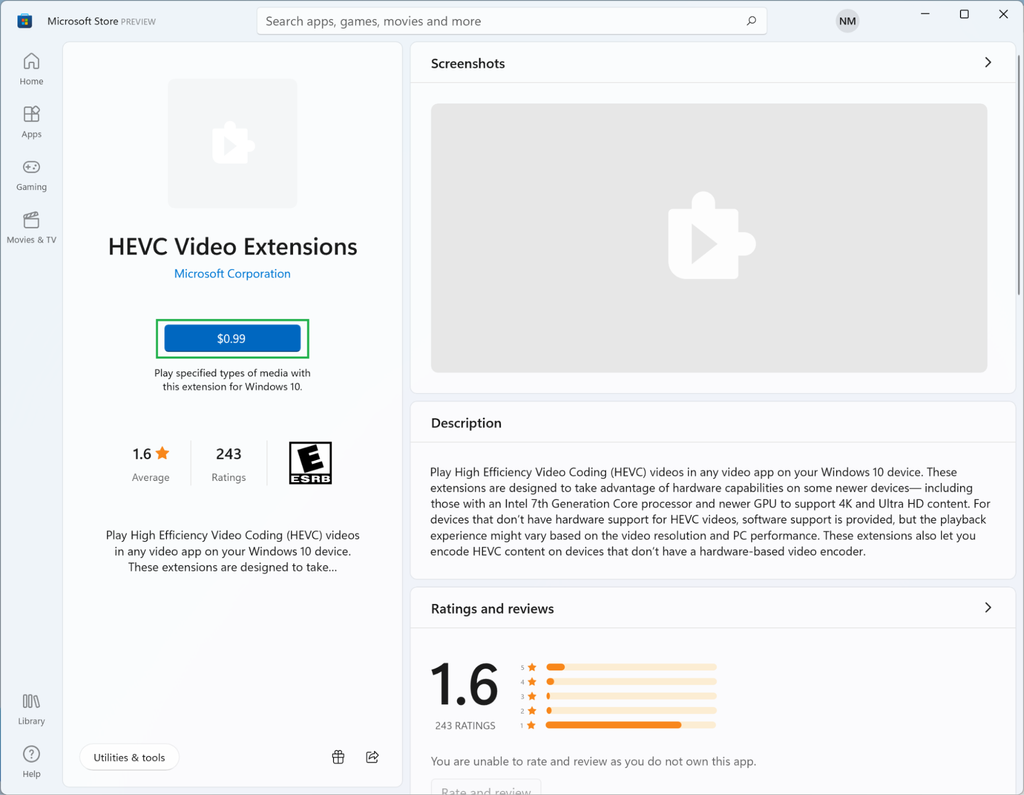This screenshot has width=1024, height=795.
Task: Expand the Ratings and reviews section
Action: (x=987, y=607)
